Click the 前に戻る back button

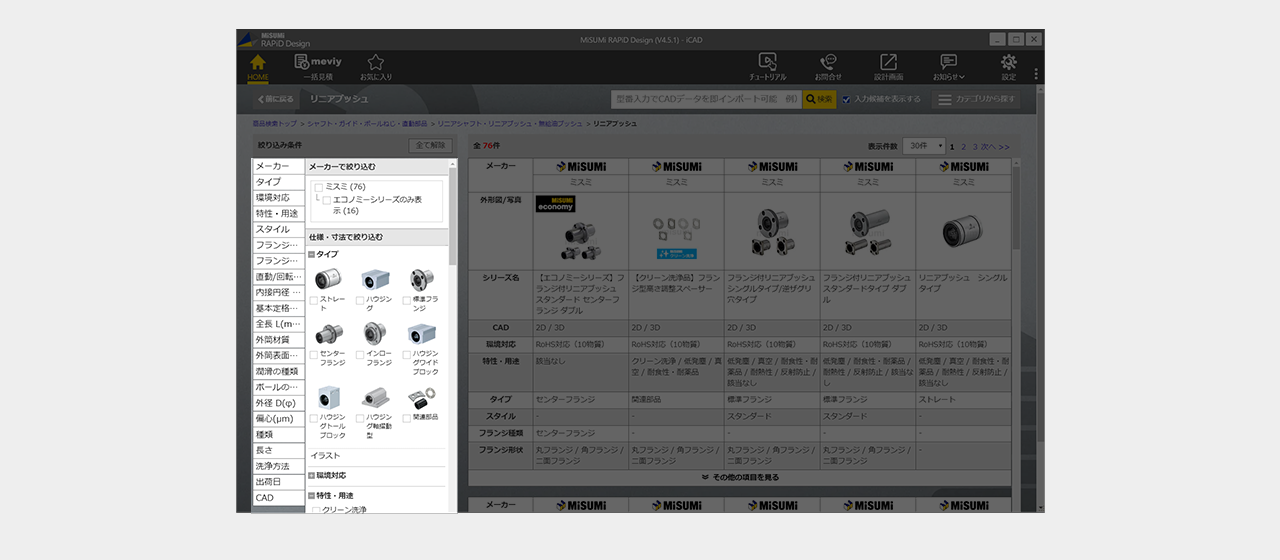275,99
